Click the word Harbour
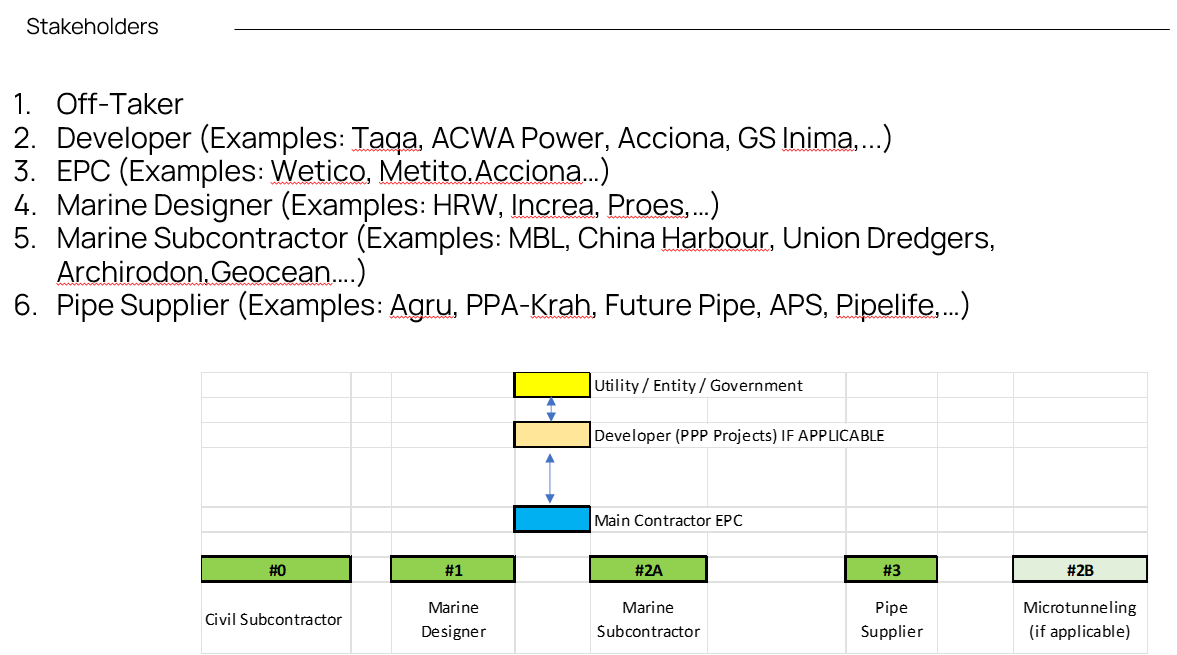Image resolution: width=1177 pixels, height=655 pixels. pyautogui.click(x=715, y=239)
